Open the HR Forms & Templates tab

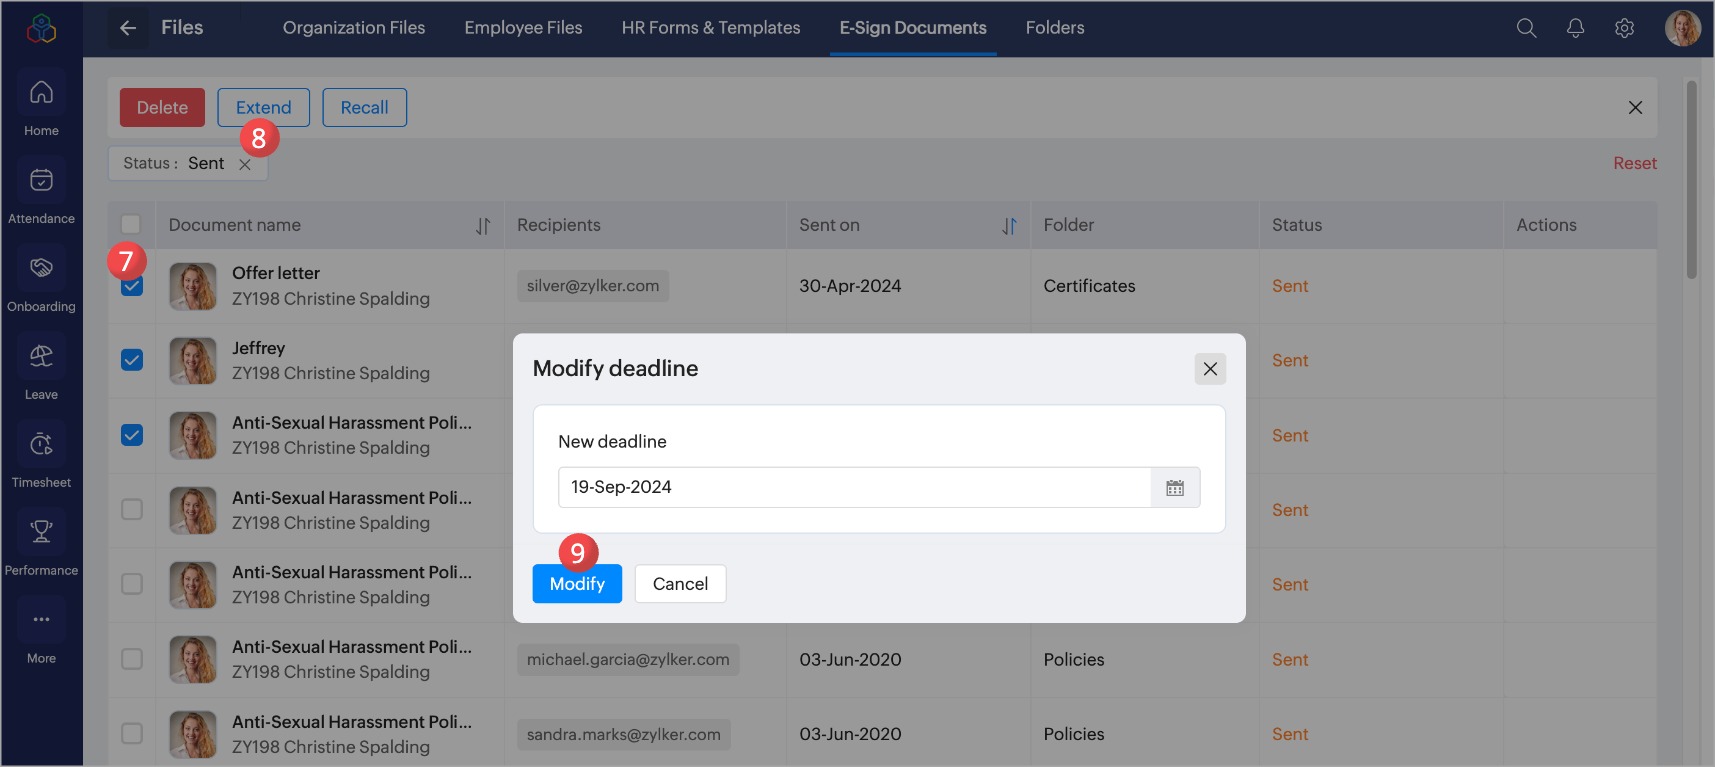pos(710,28)
